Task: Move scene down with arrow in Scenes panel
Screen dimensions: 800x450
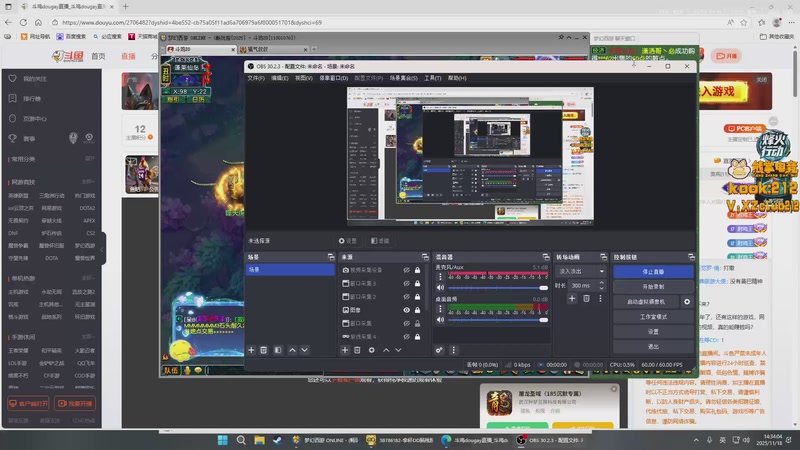Action: coord(305,350)
